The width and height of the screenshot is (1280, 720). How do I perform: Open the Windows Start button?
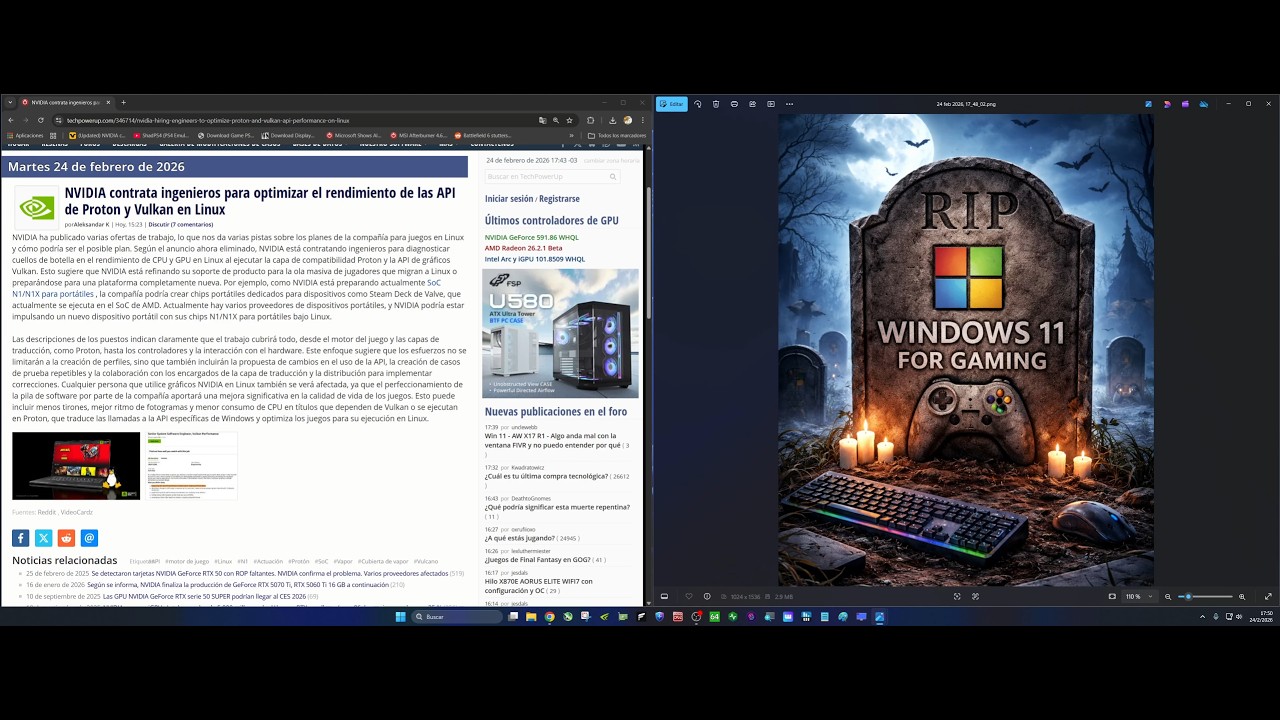pos(400,617)
